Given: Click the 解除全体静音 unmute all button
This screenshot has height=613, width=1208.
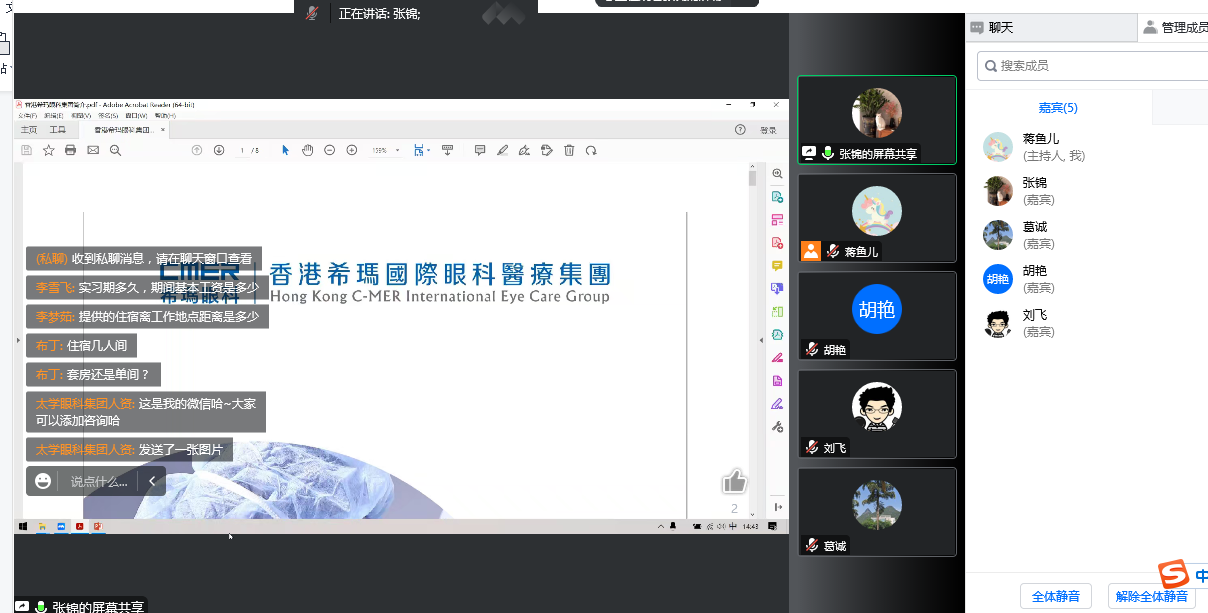Looking at the screenshot, I should point(1152,596).
